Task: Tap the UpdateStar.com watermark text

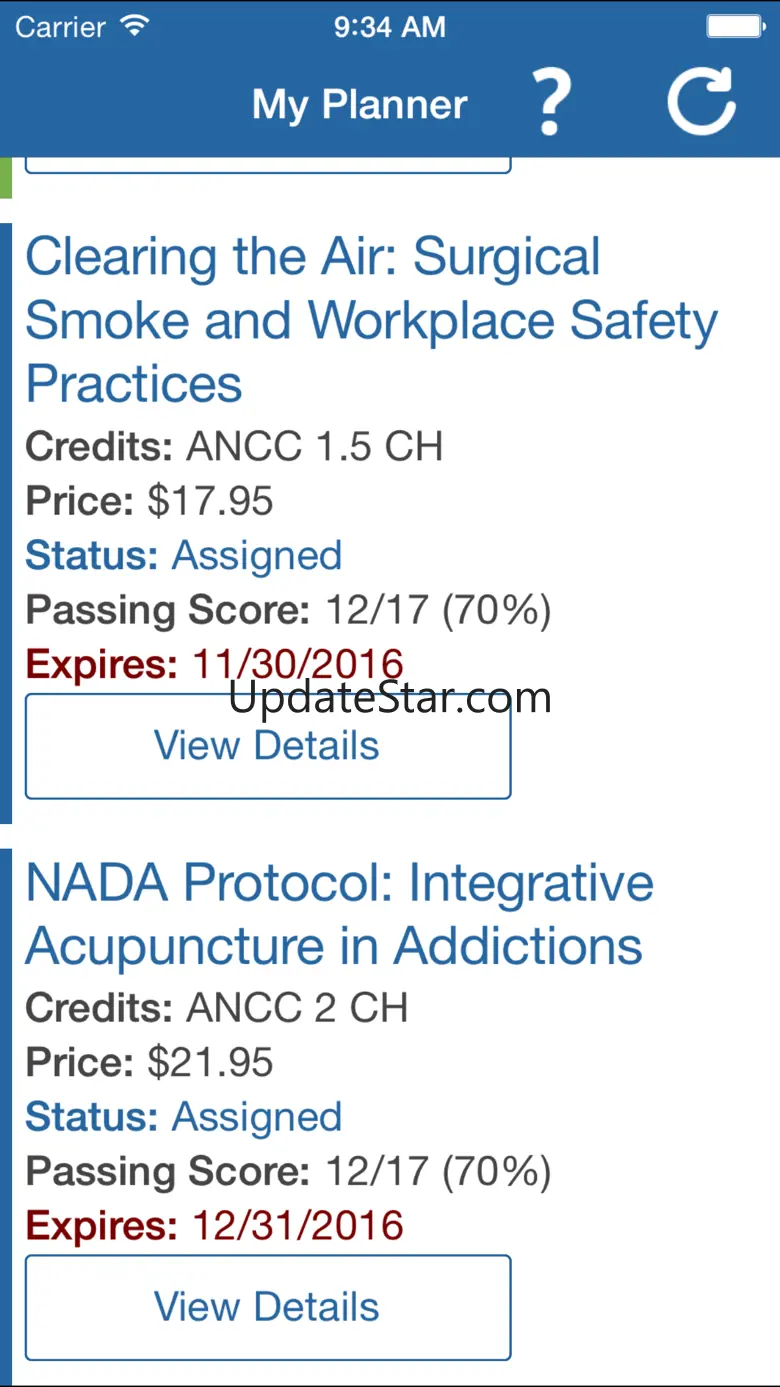Action: pos(390,697)
